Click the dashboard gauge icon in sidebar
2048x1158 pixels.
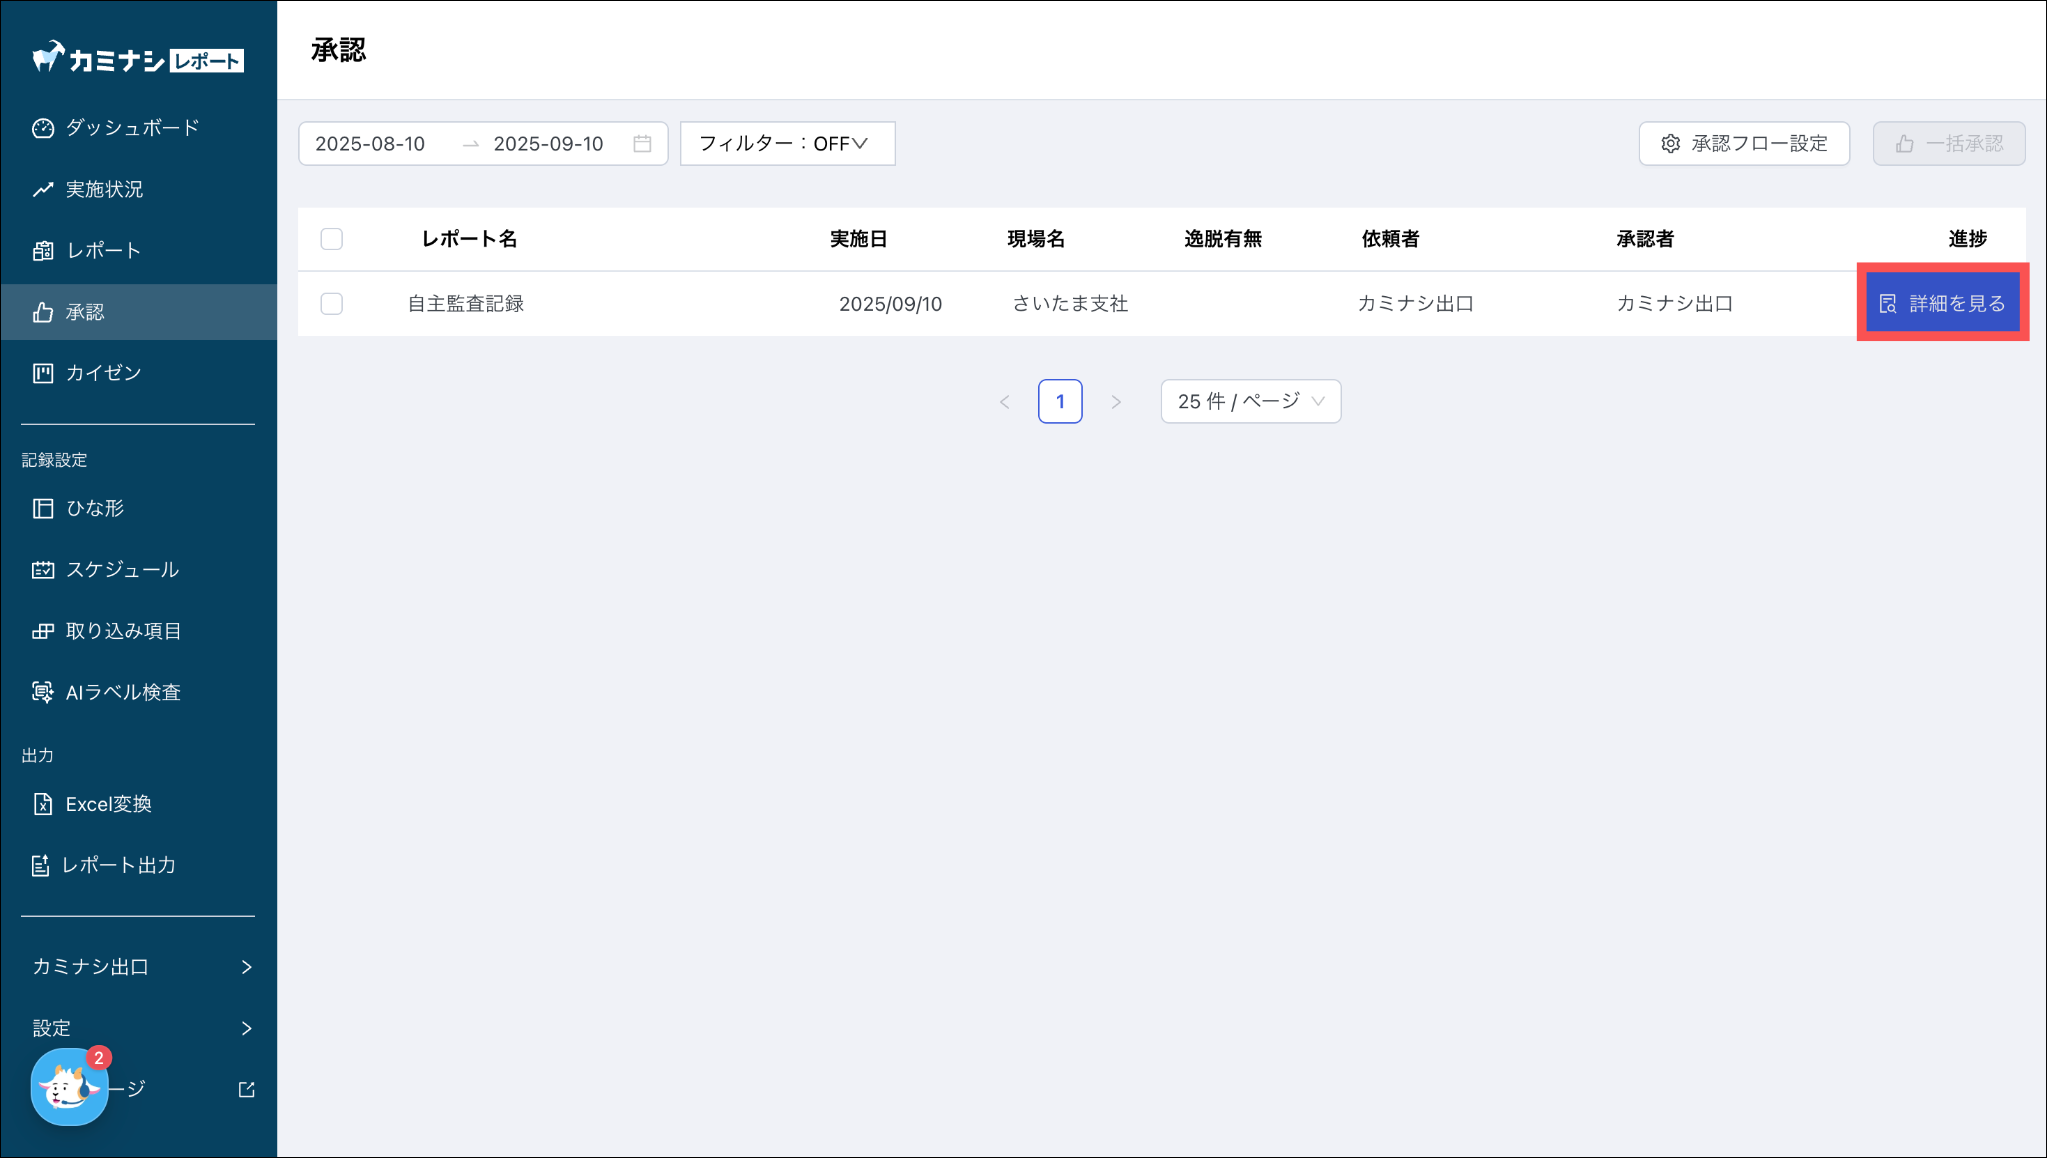pyautogui.click(x=42, y=128)
